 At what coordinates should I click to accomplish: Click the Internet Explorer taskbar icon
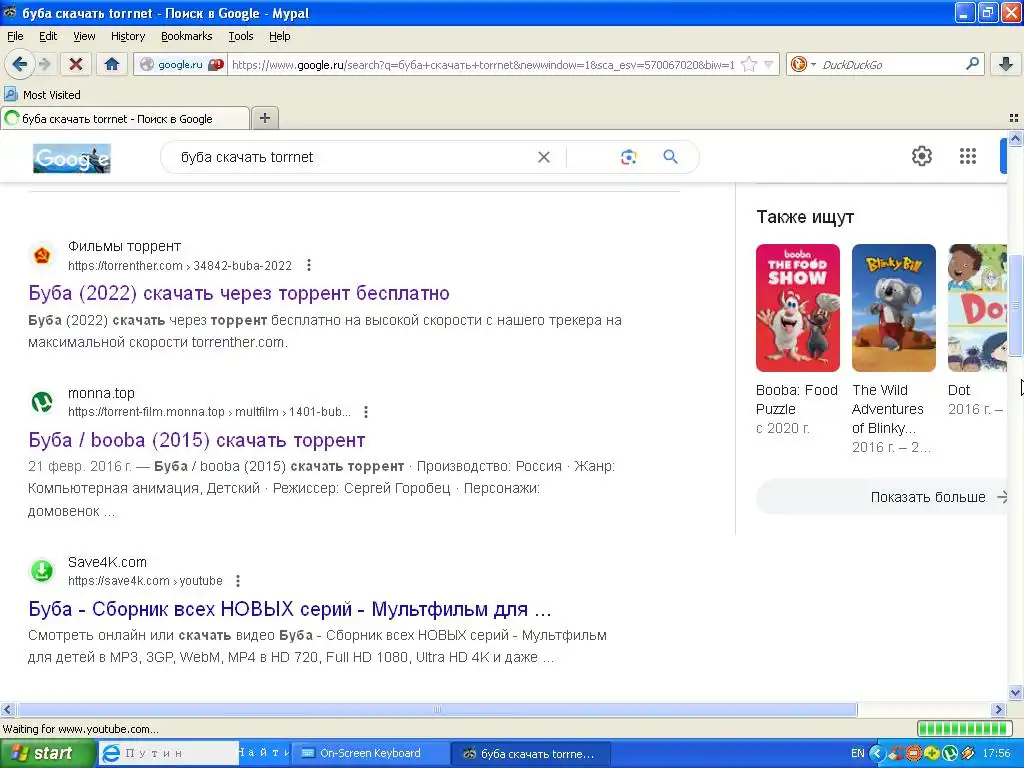111,754
